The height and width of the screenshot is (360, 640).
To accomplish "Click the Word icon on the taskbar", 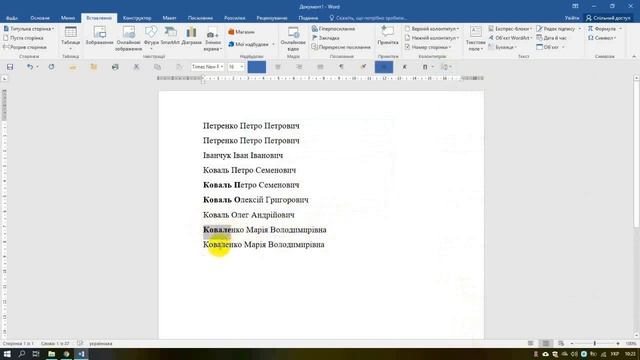I will pyautogui.click(x=81, y=354).
